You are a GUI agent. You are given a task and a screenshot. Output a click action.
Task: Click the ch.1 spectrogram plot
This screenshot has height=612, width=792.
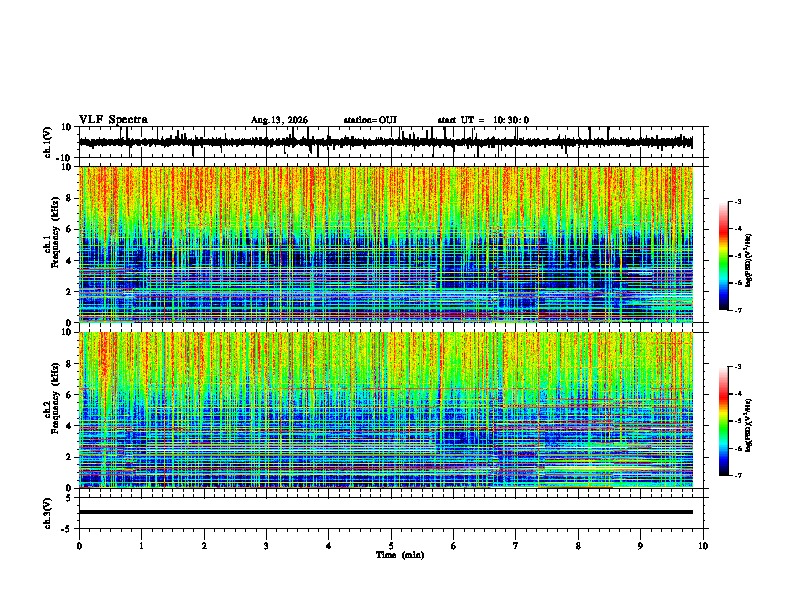click(386, 244)
